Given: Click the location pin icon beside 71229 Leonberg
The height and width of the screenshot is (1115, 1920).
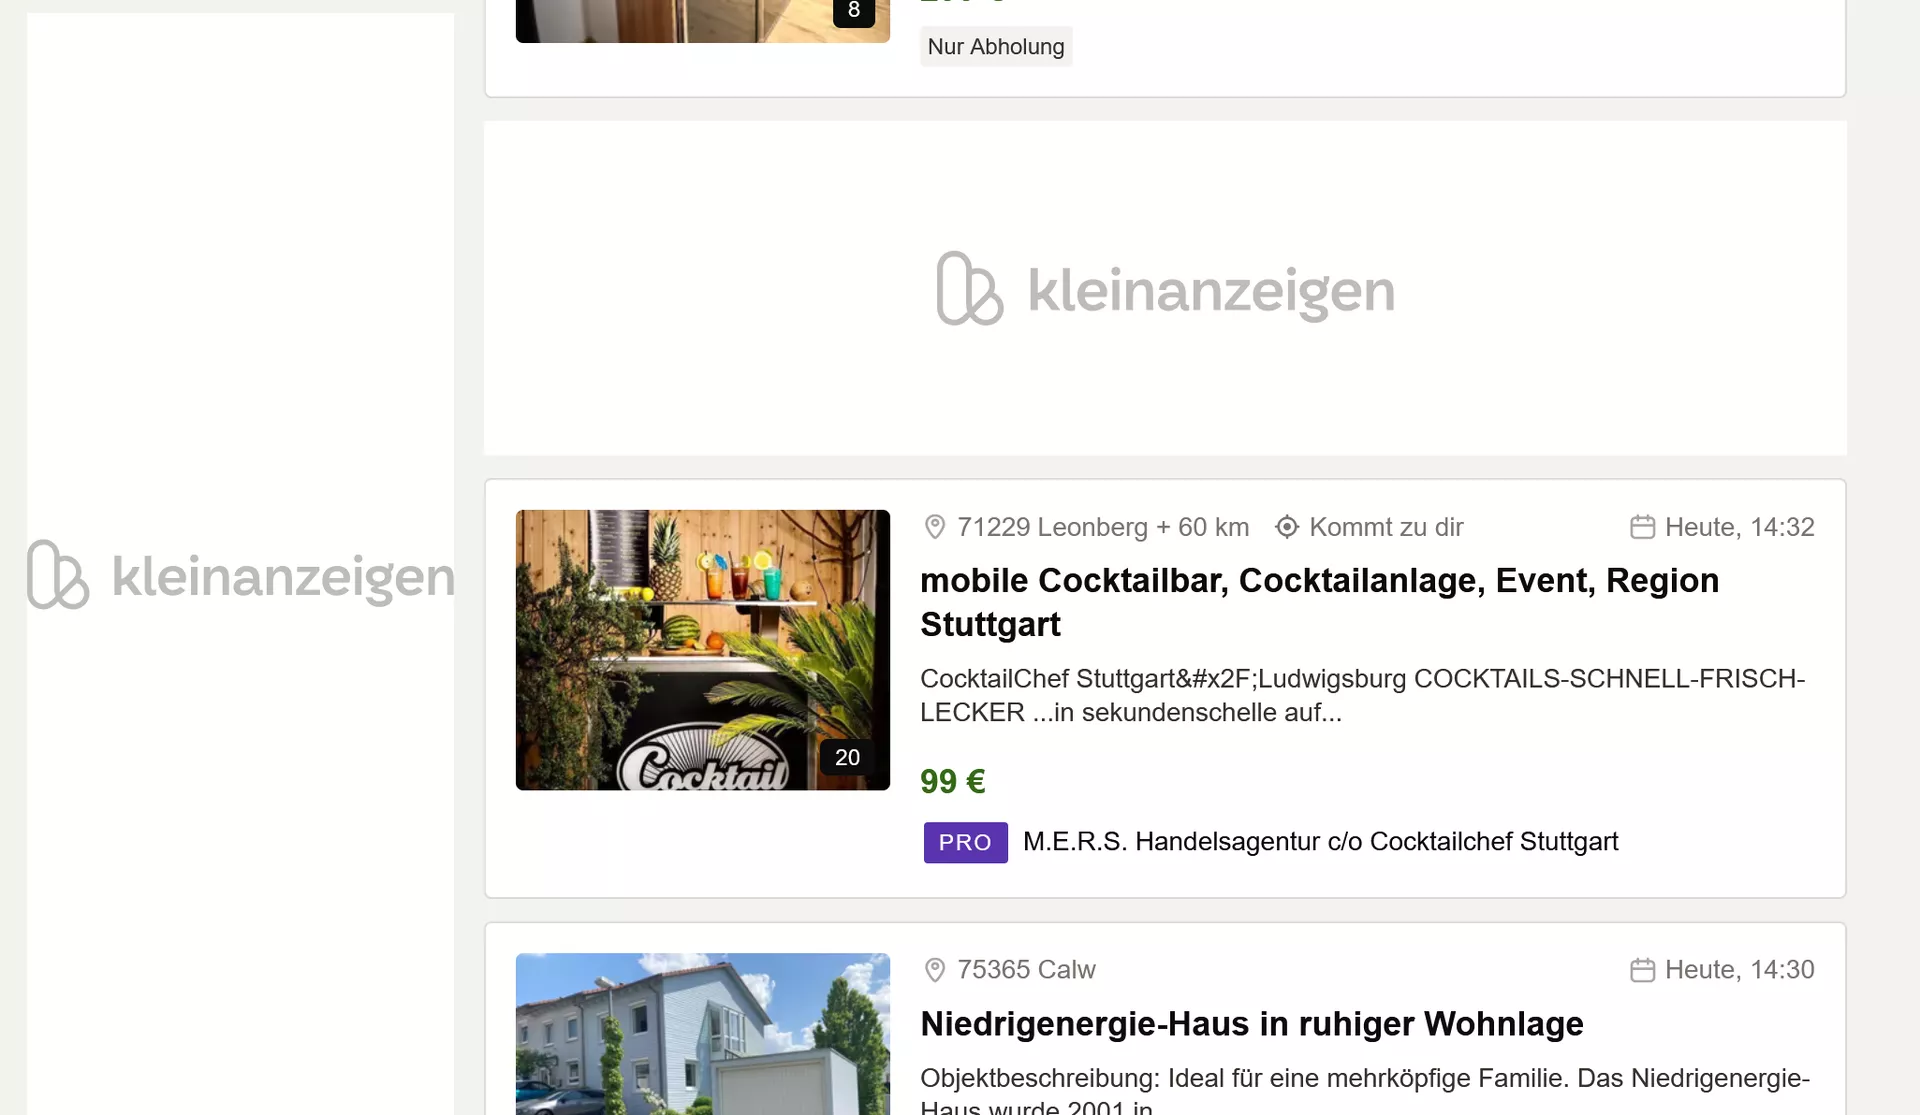Looking at the screenshot, I should point(934,527).
